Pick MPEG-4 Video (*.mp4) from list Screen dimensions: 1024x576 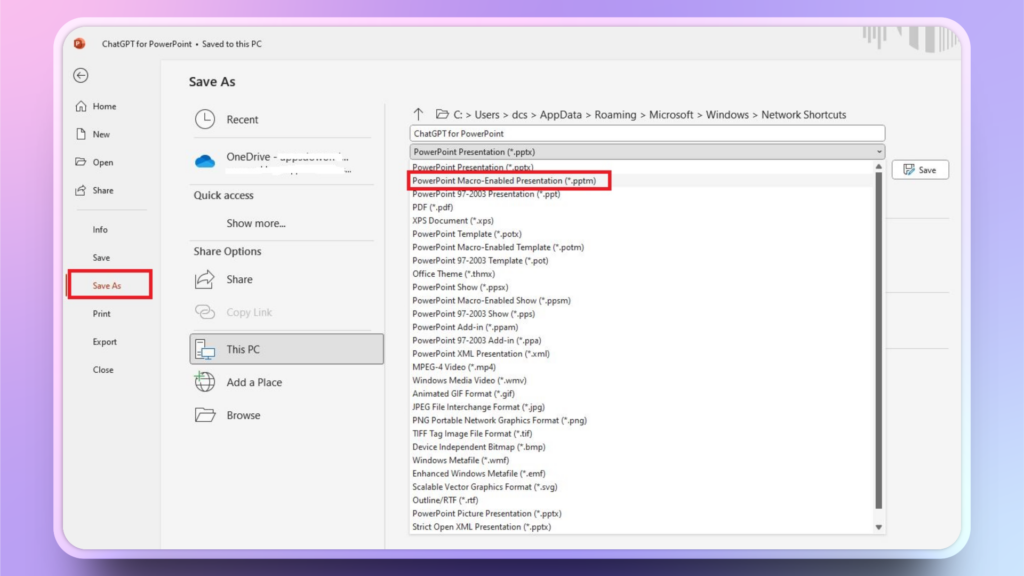point(454,367)
